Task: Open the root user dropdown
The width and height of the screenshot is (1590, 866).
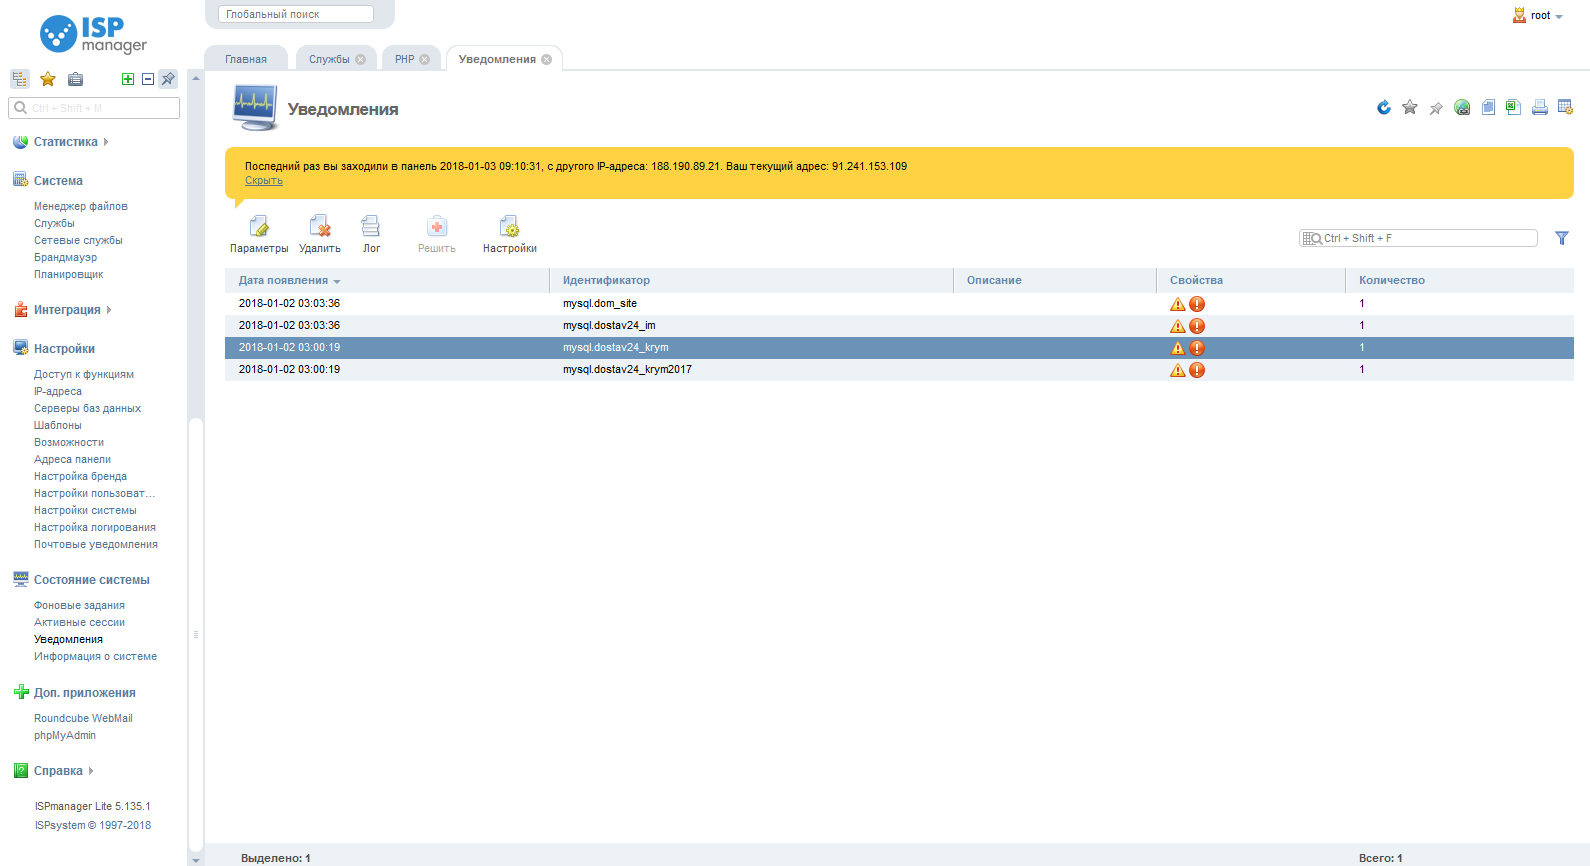Action: click(1538, 15)
